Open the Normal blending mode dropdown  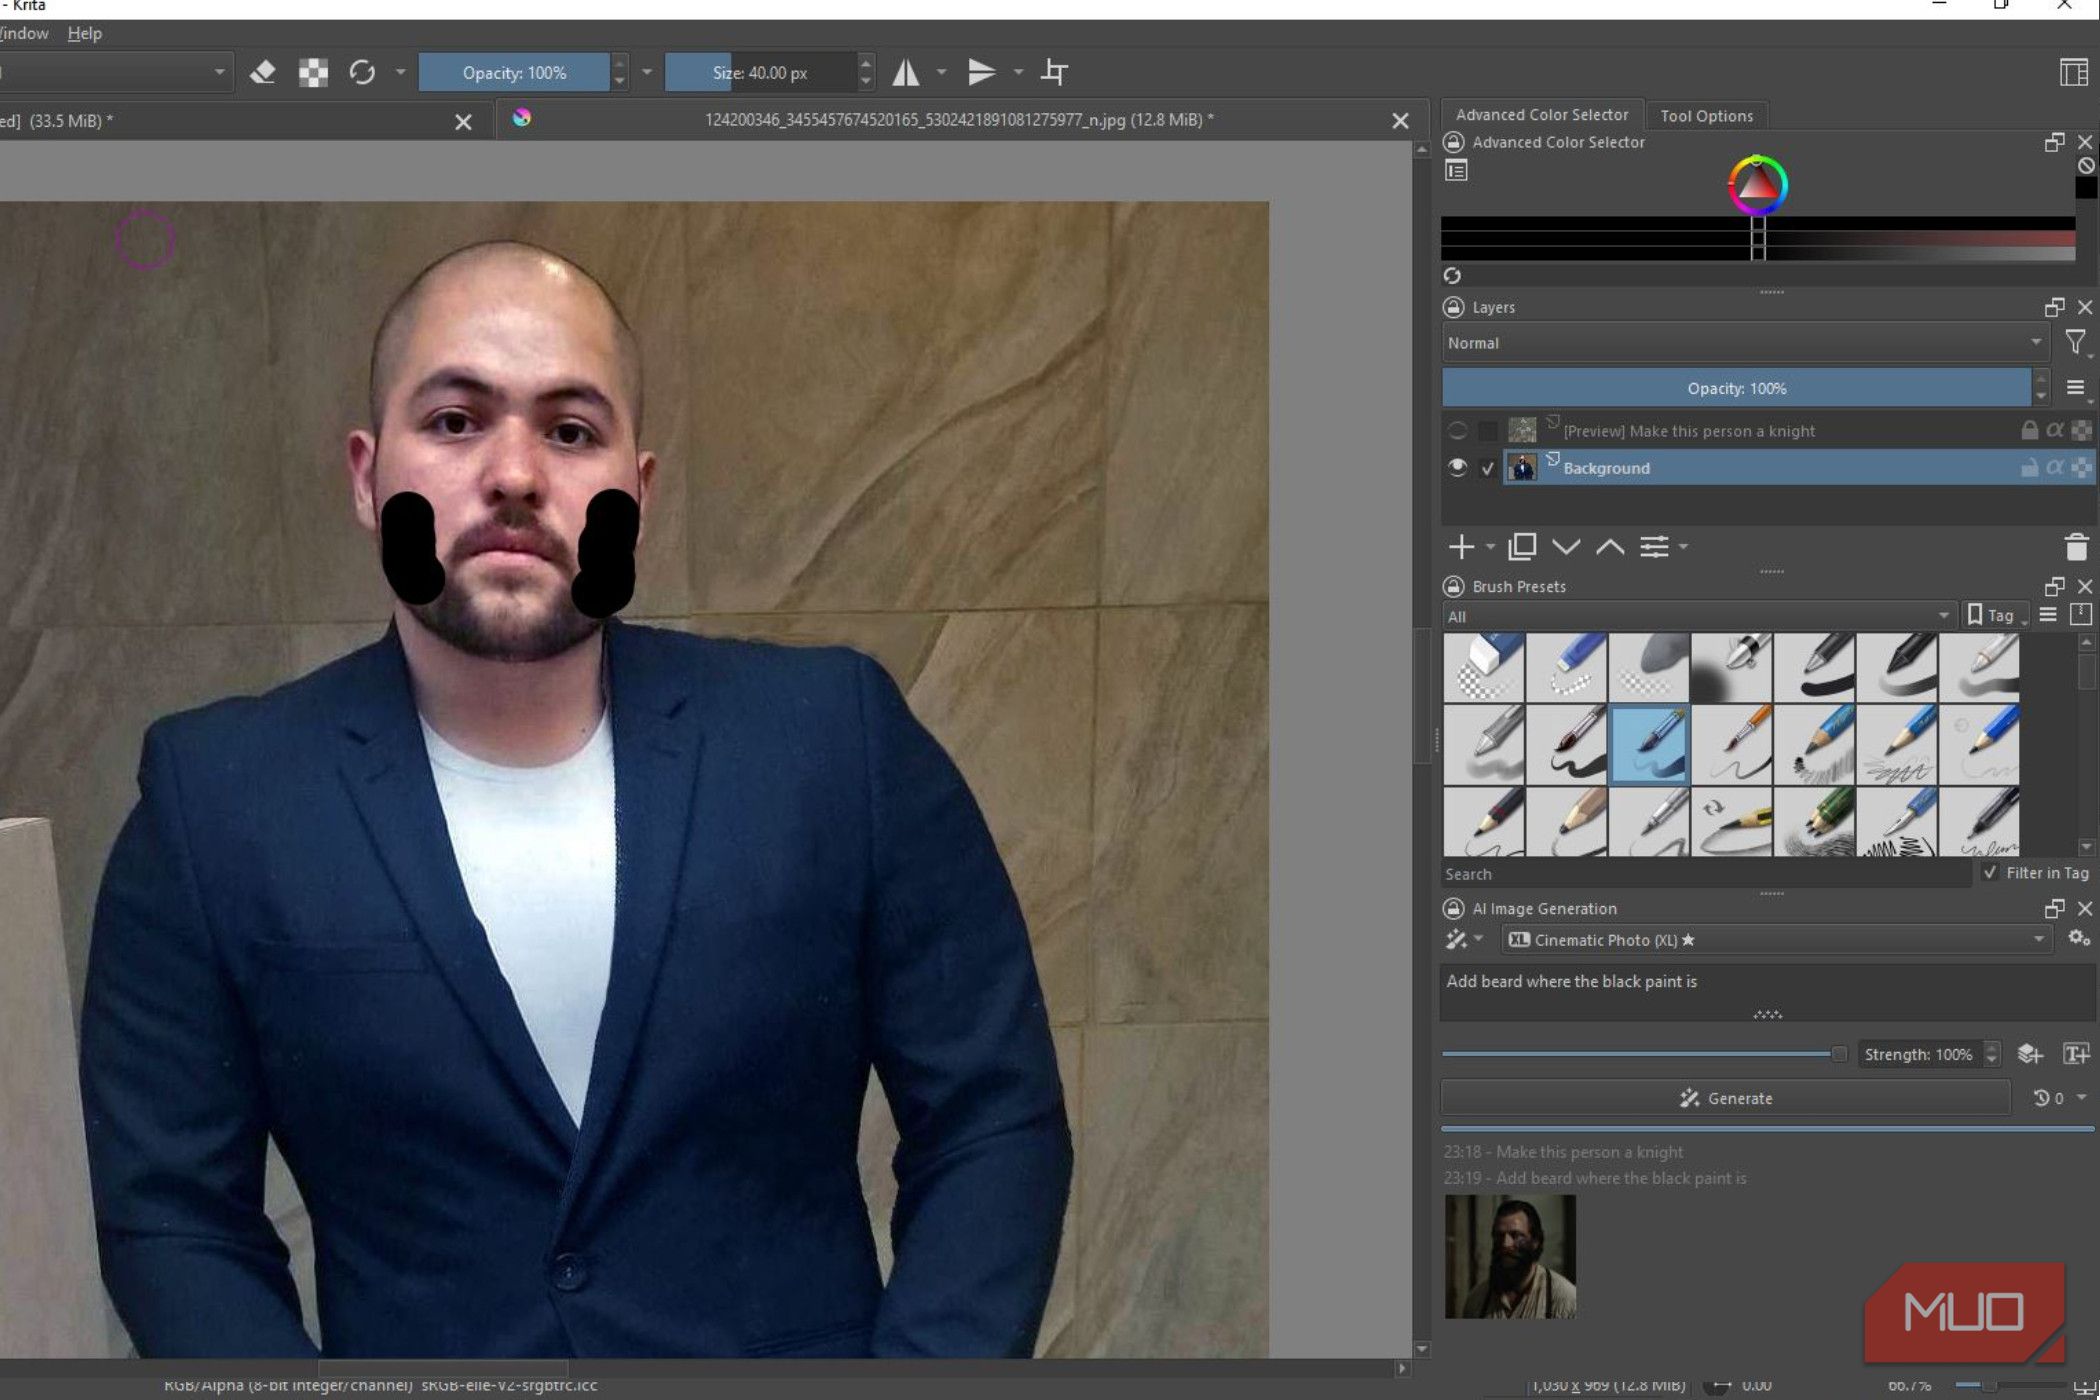coord(1746,343)
